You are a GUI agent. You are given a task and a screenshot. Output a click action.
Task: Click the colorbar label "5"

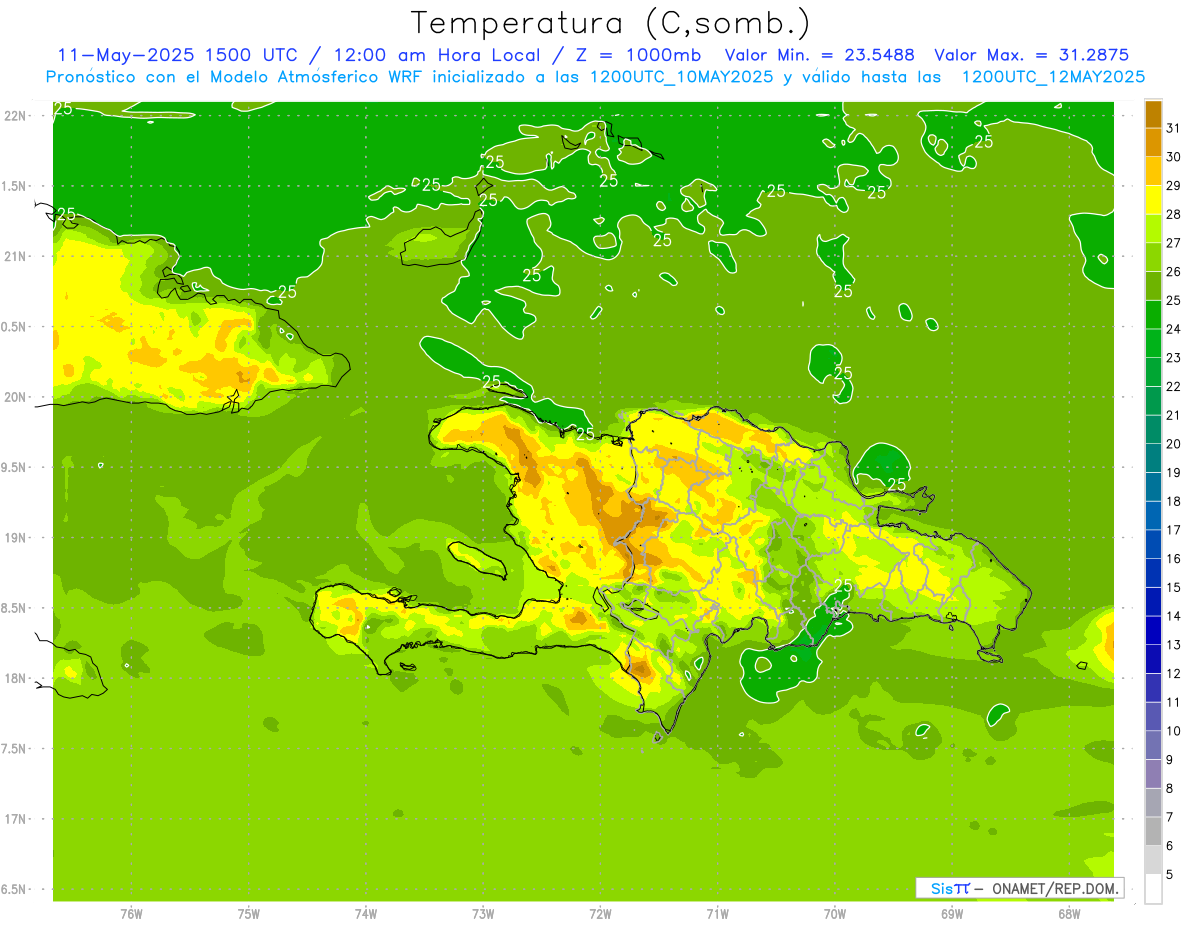(x=1170, y=875)
